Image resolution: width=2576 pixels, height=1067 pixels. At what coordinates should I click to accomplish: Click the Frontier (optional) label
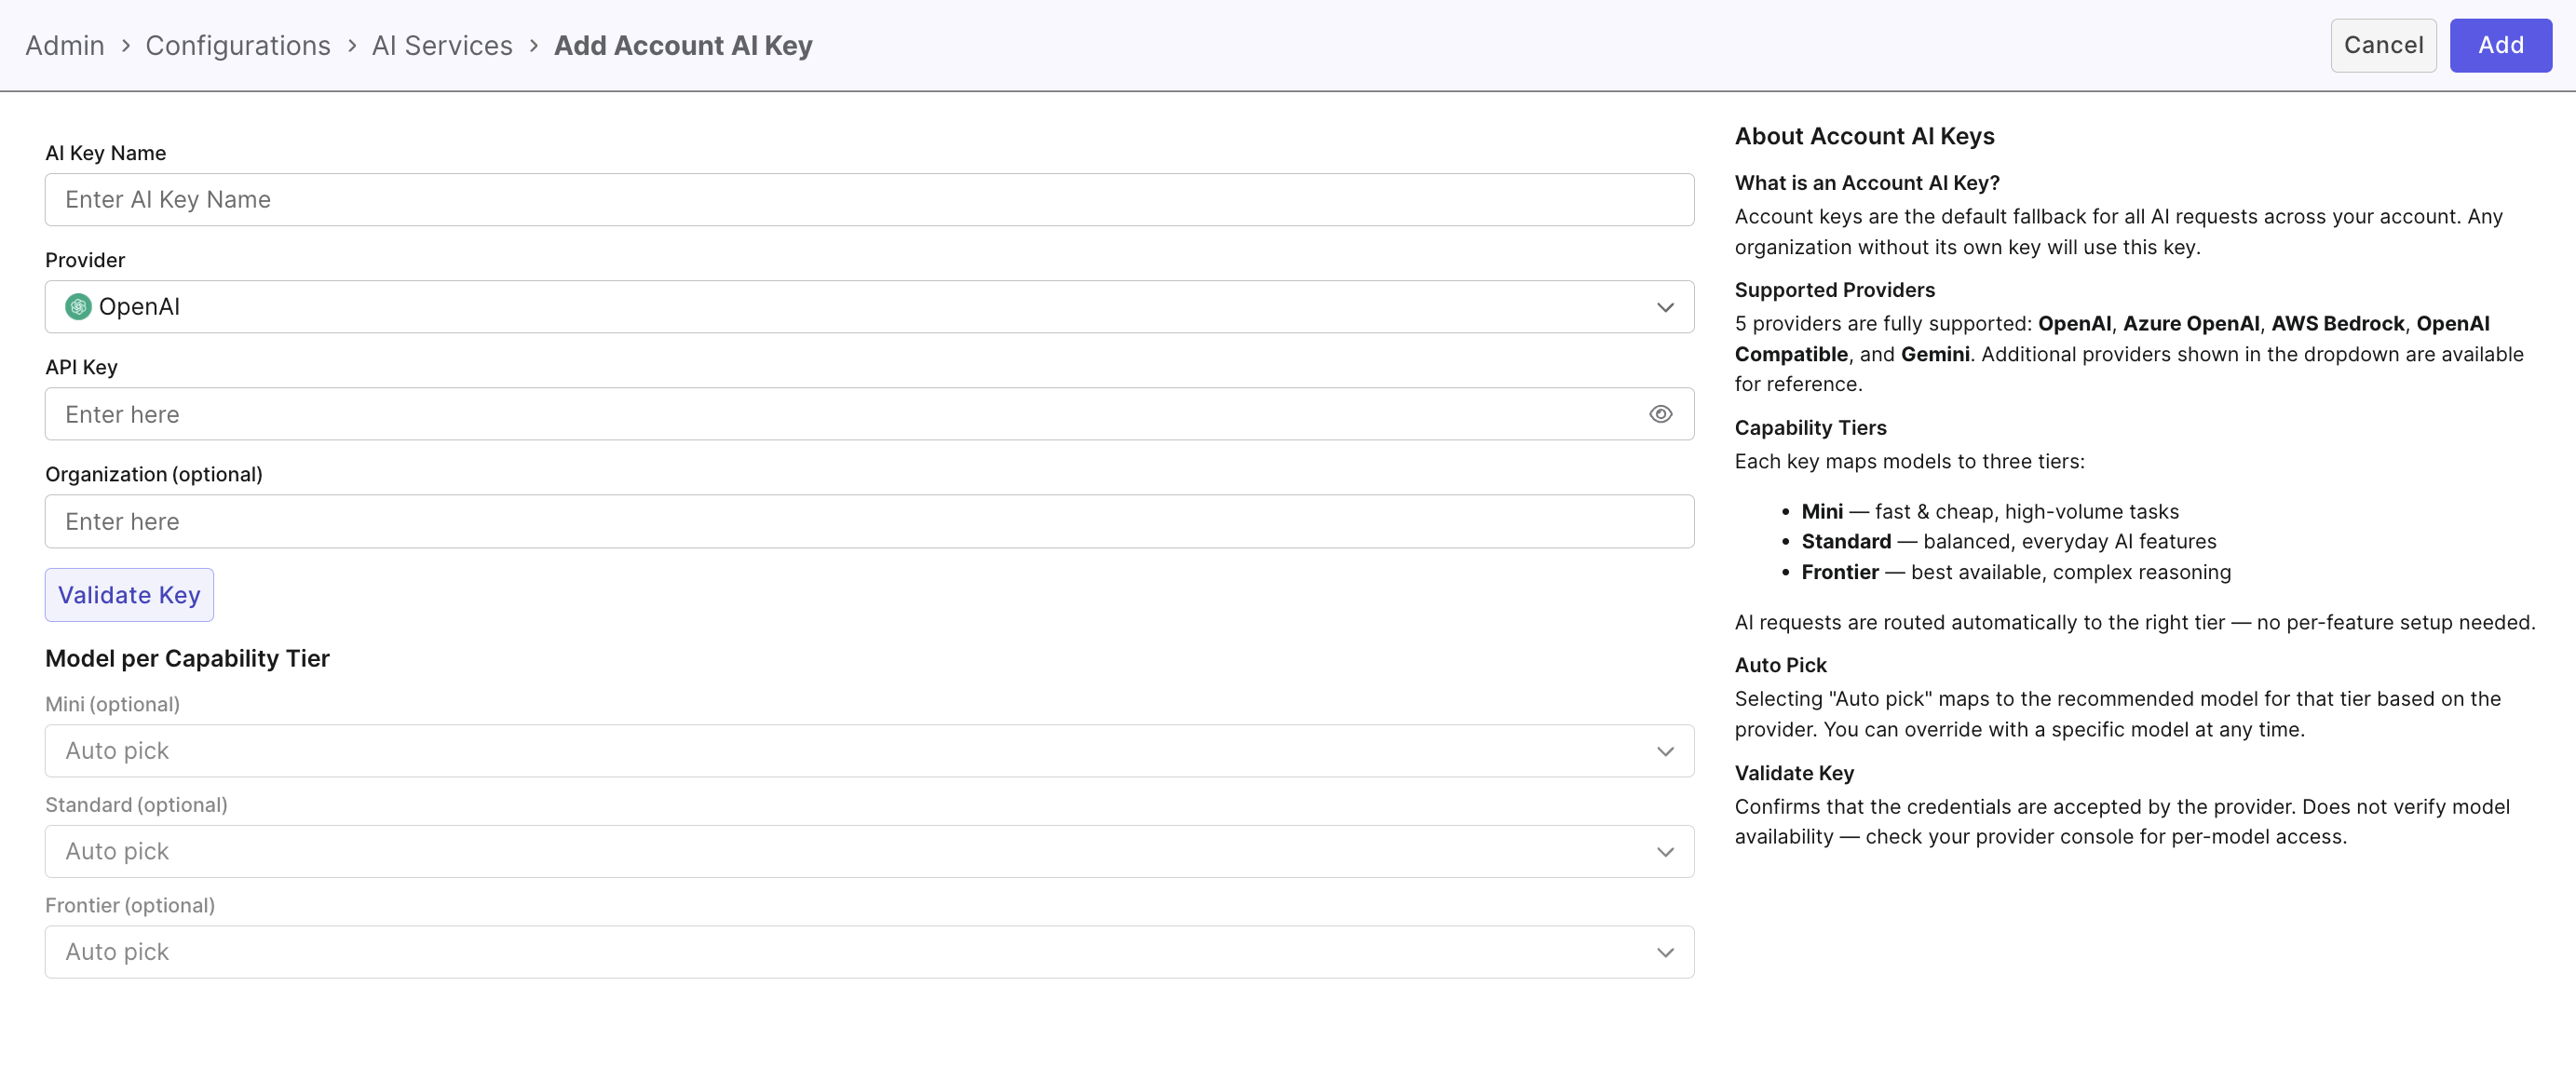coord(130,906)
